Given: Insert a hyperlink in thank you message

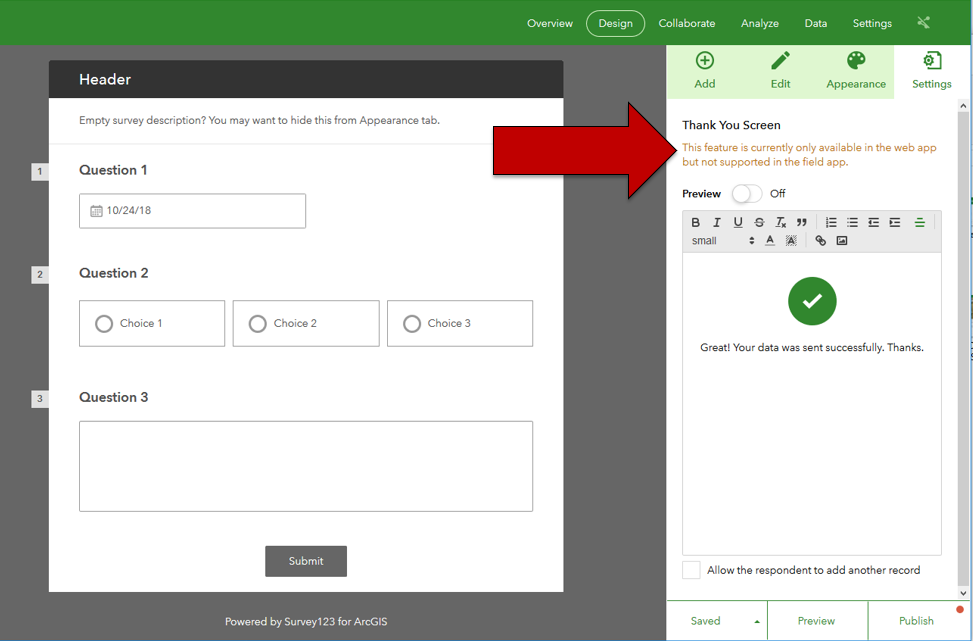Looking at the screenshot, I should click(x=820, y=241).
